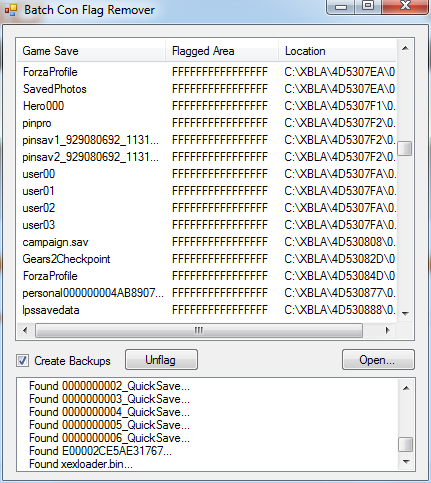Toggle the Create Backups checkbox

pyautogui.click(x=22, y=361)
